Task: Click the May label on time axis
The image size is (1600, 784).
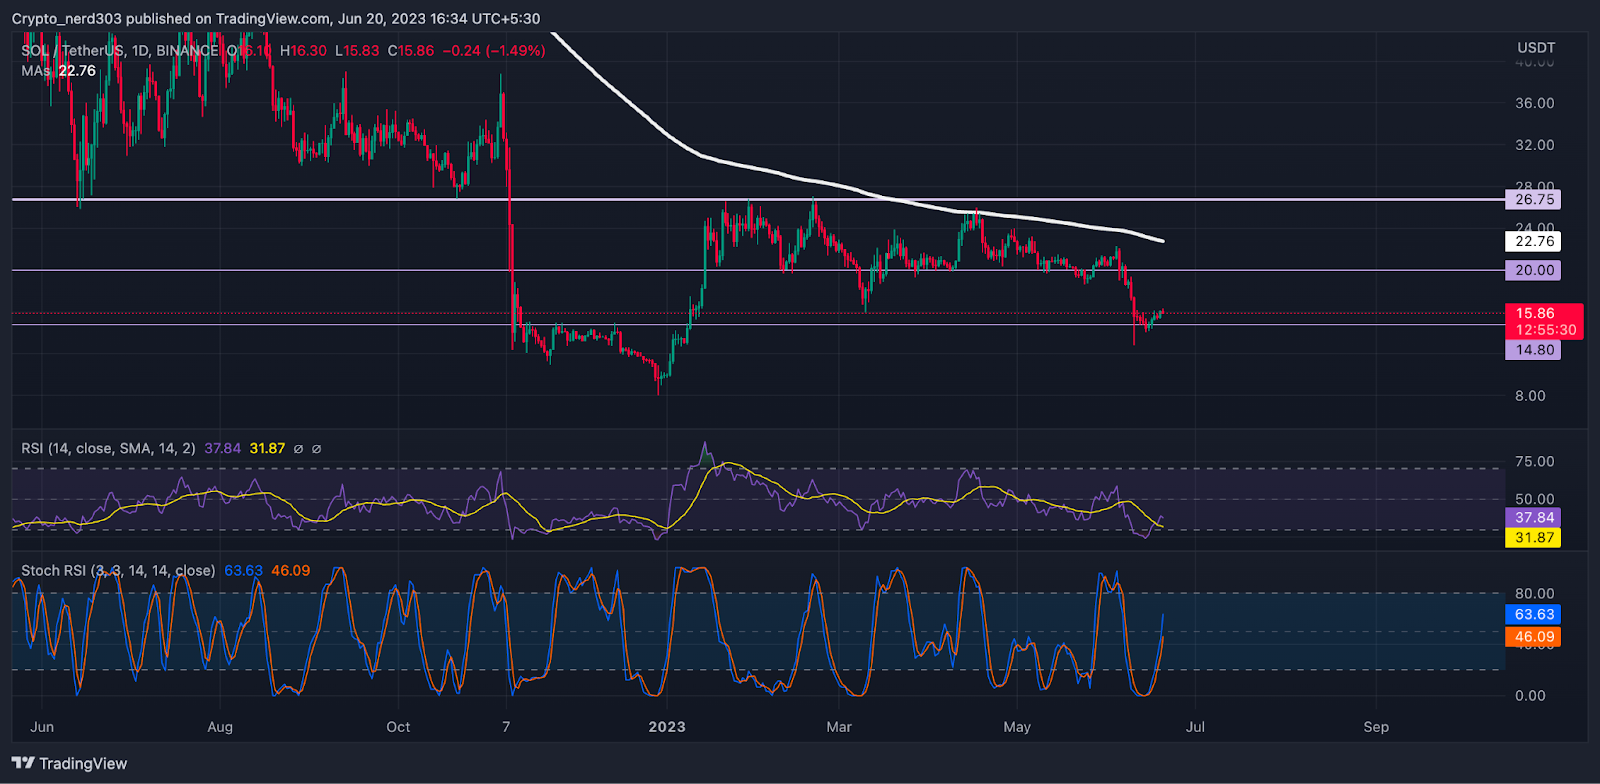Action: [x=1017, y=727]
